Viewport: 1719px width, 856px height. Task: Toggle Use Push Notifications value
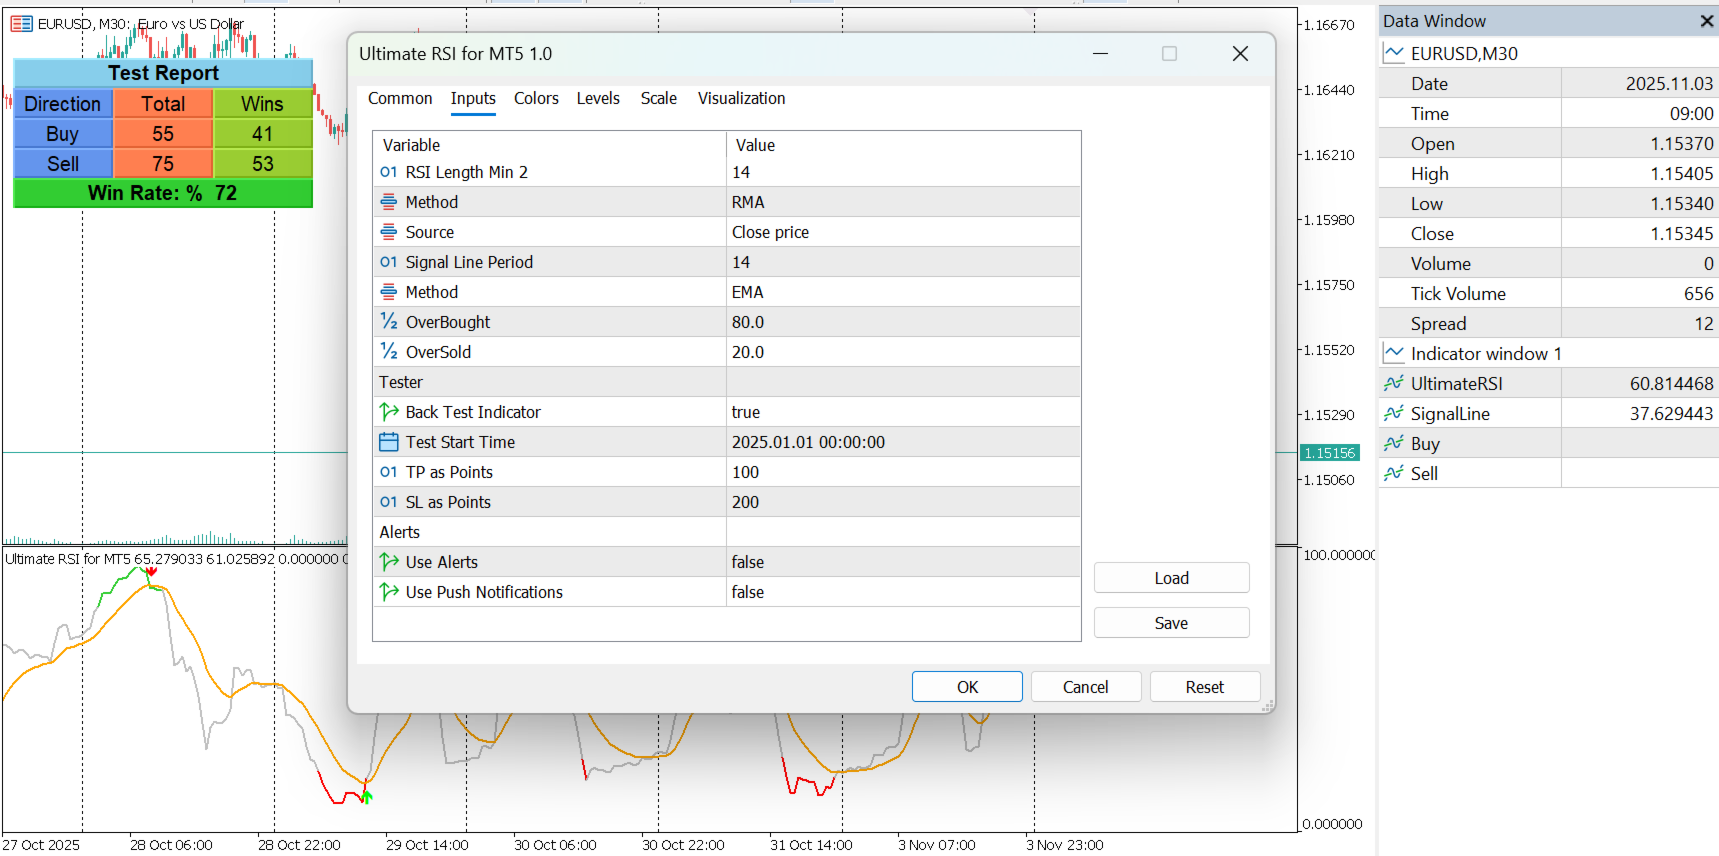pos(904,592)
